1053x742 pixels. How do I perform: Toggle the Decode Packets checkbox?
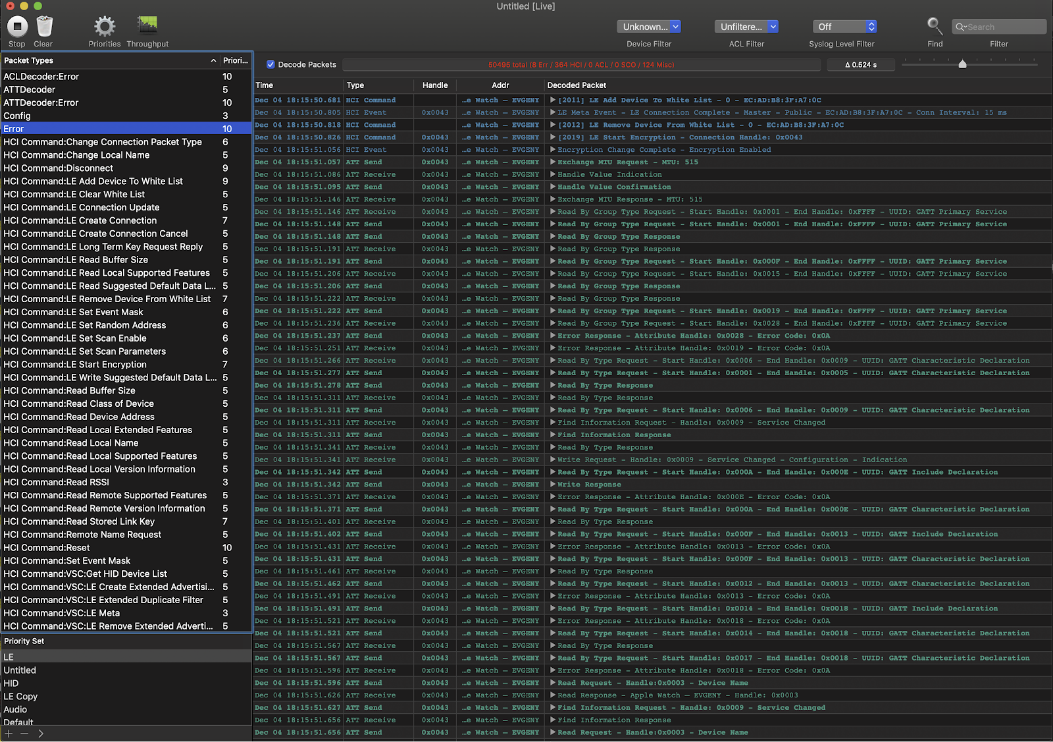[x=271, y=64]
